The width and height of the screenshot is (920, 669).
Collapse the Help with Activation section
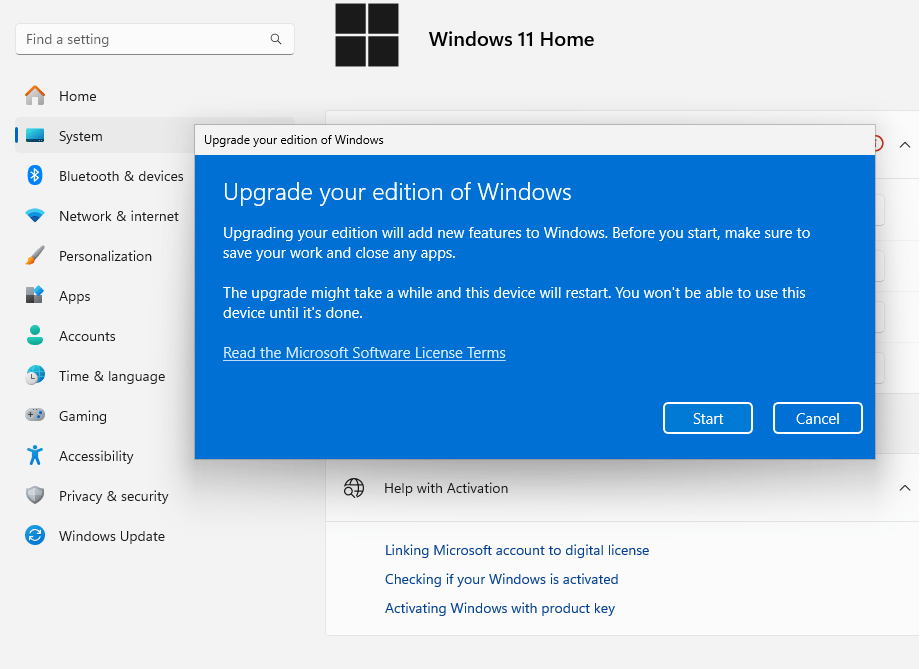905,488
